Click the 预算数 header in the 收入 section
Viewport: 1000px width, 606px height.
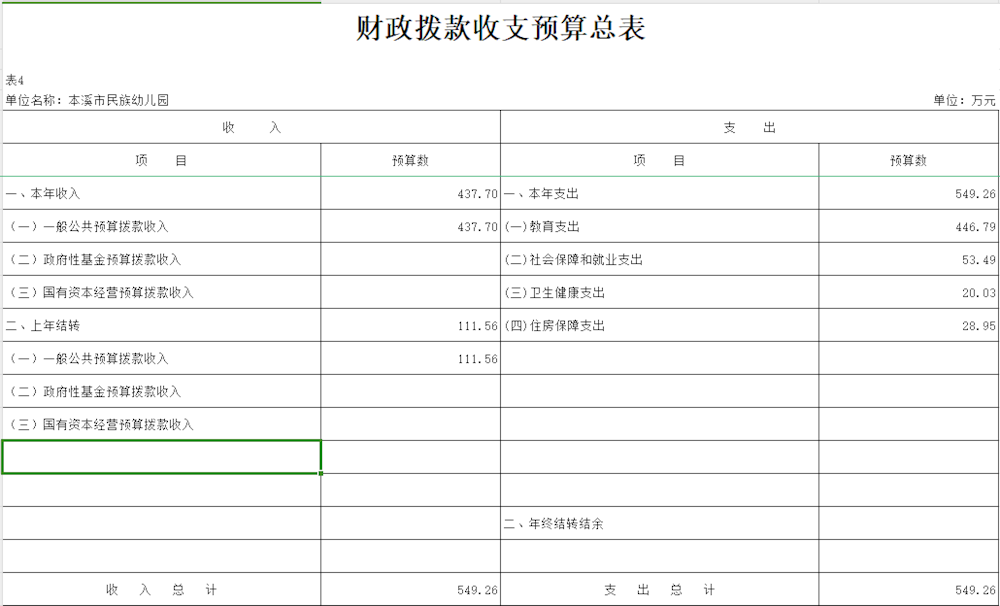pos(410,160)
